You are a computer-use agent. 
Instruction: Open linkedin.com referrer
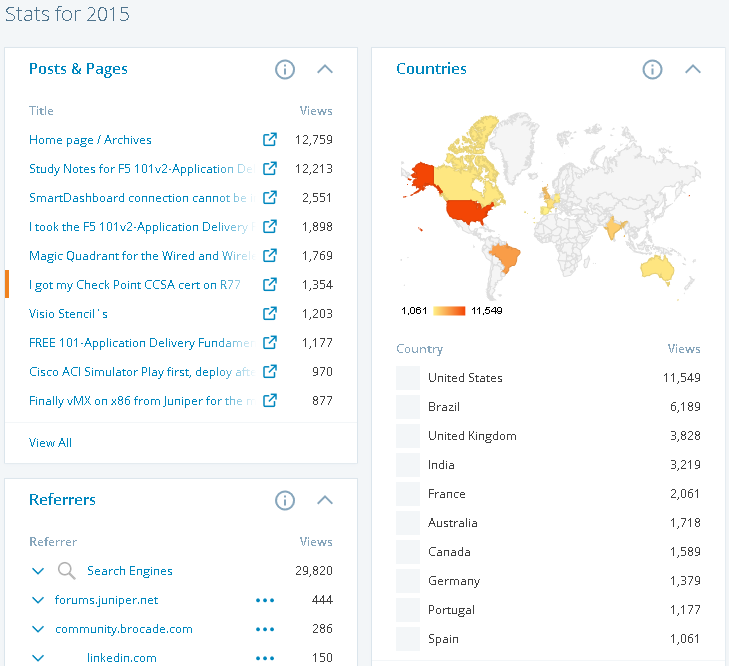[x=122, y=658]
